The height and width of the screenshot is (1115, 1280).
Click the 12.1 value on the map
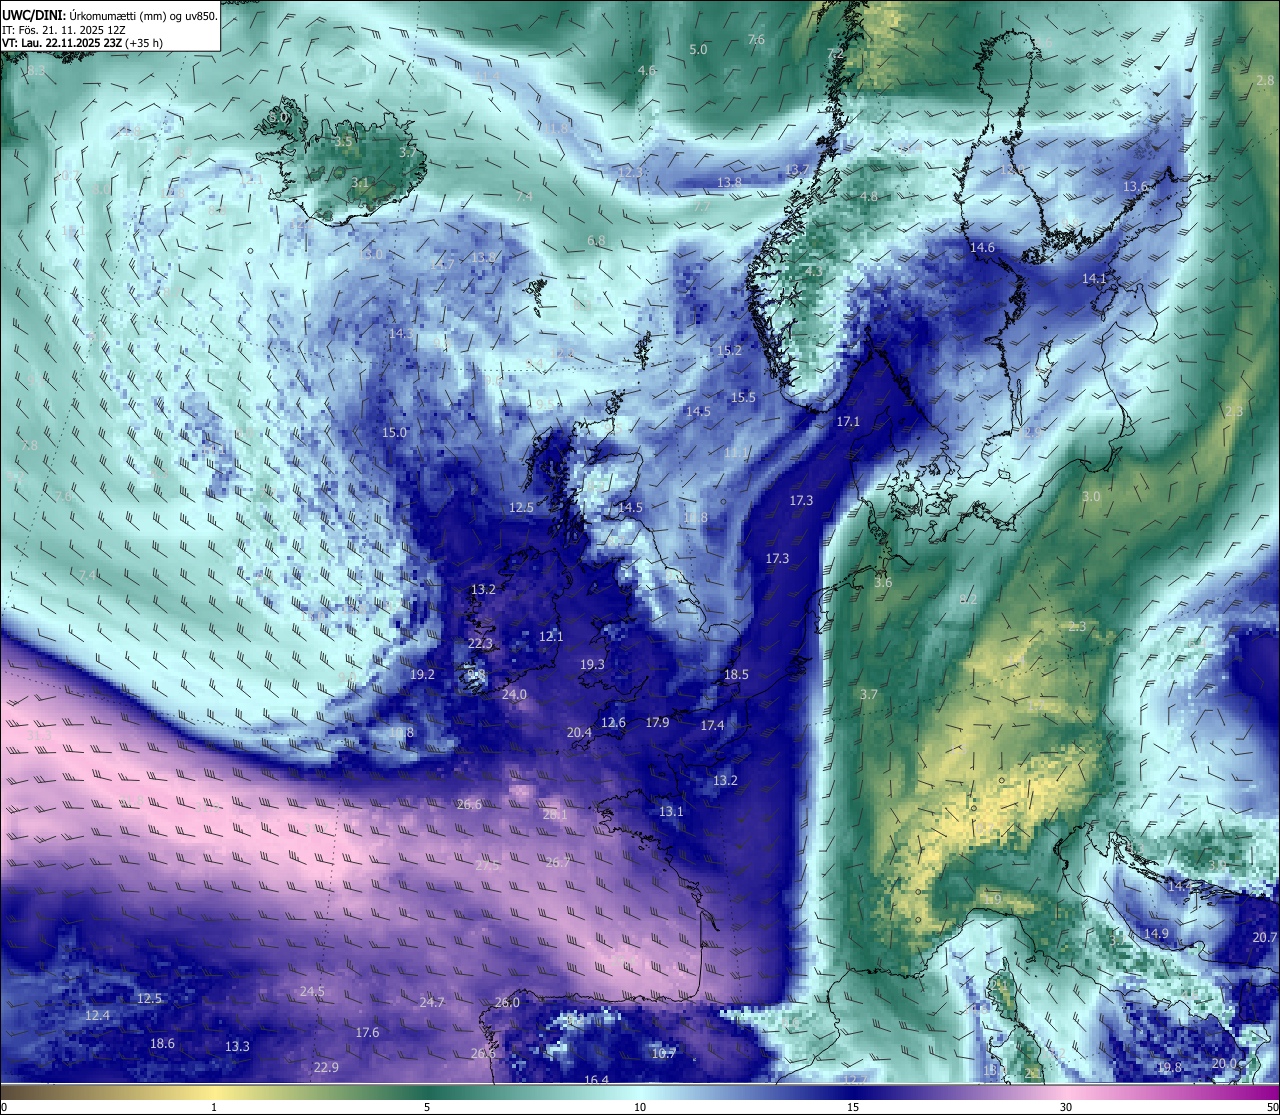[x=551, y=636]
